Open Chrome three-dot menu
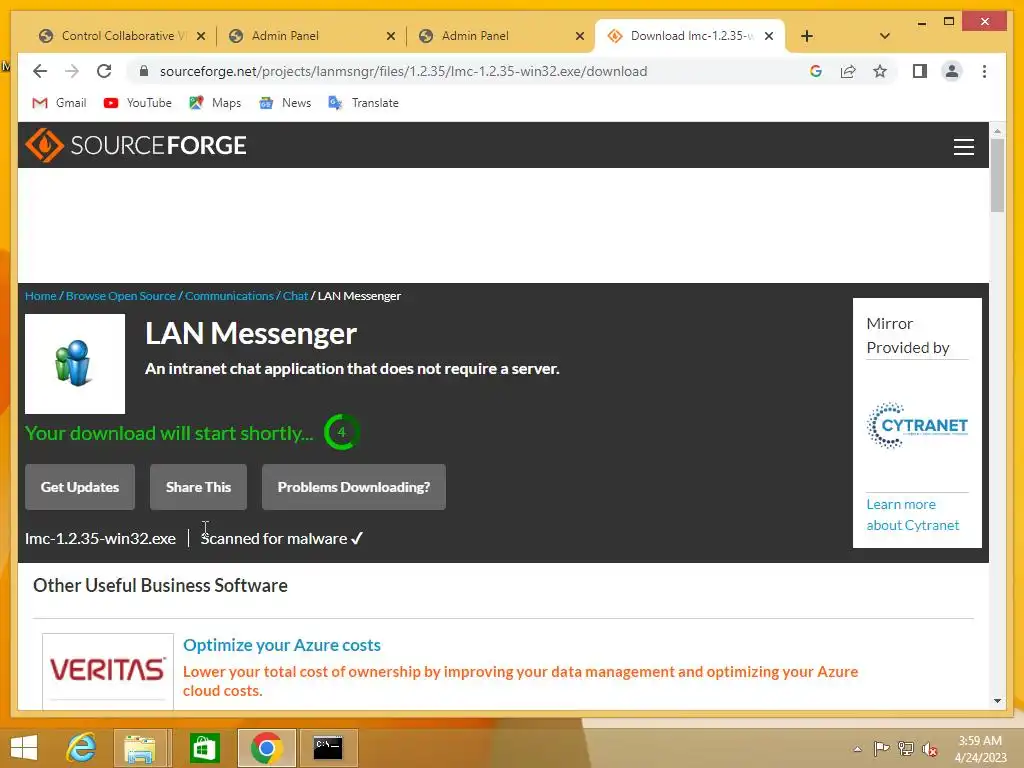 pos(984,71)
